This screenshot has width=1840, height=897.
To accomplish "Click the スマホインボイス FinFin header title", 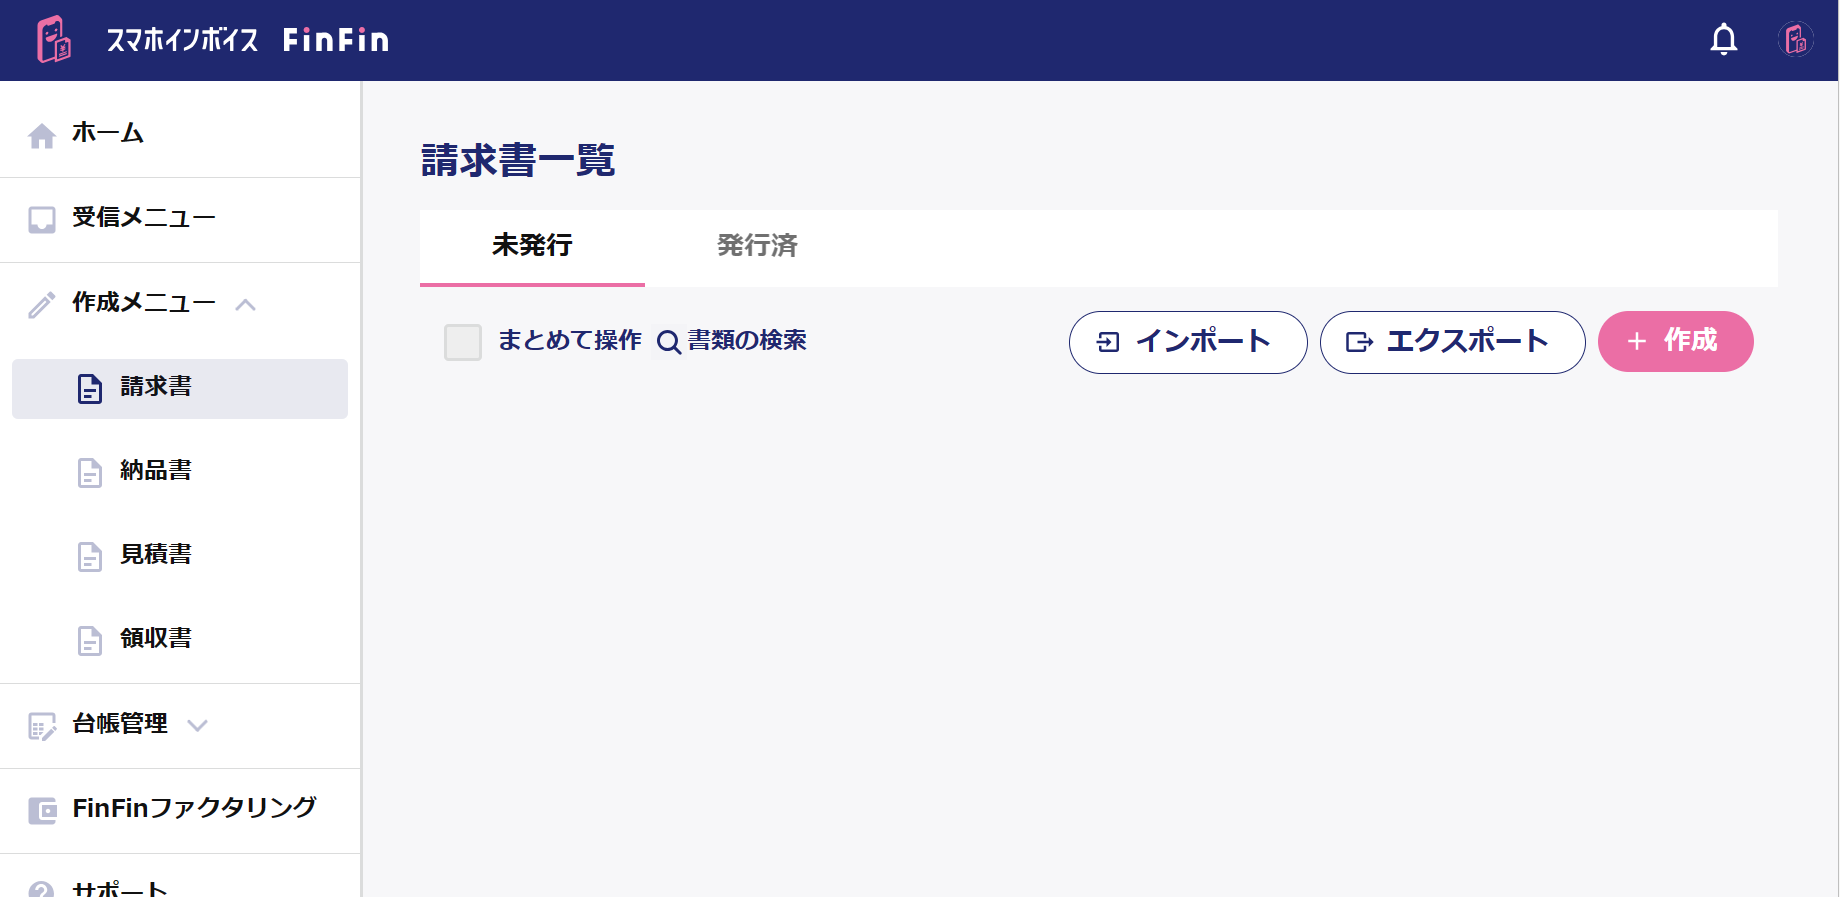I will coord(247,40).
